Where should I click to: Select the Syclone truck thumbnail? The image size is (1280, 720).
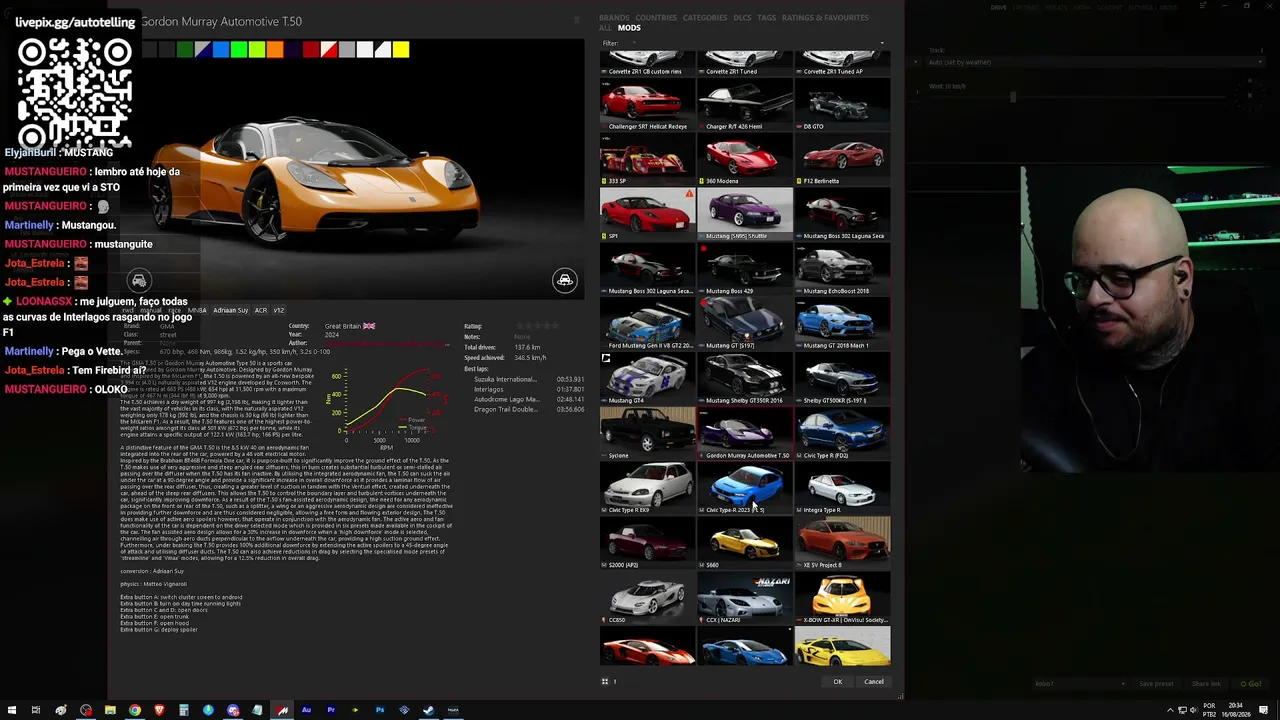click(x=647, y=434)
